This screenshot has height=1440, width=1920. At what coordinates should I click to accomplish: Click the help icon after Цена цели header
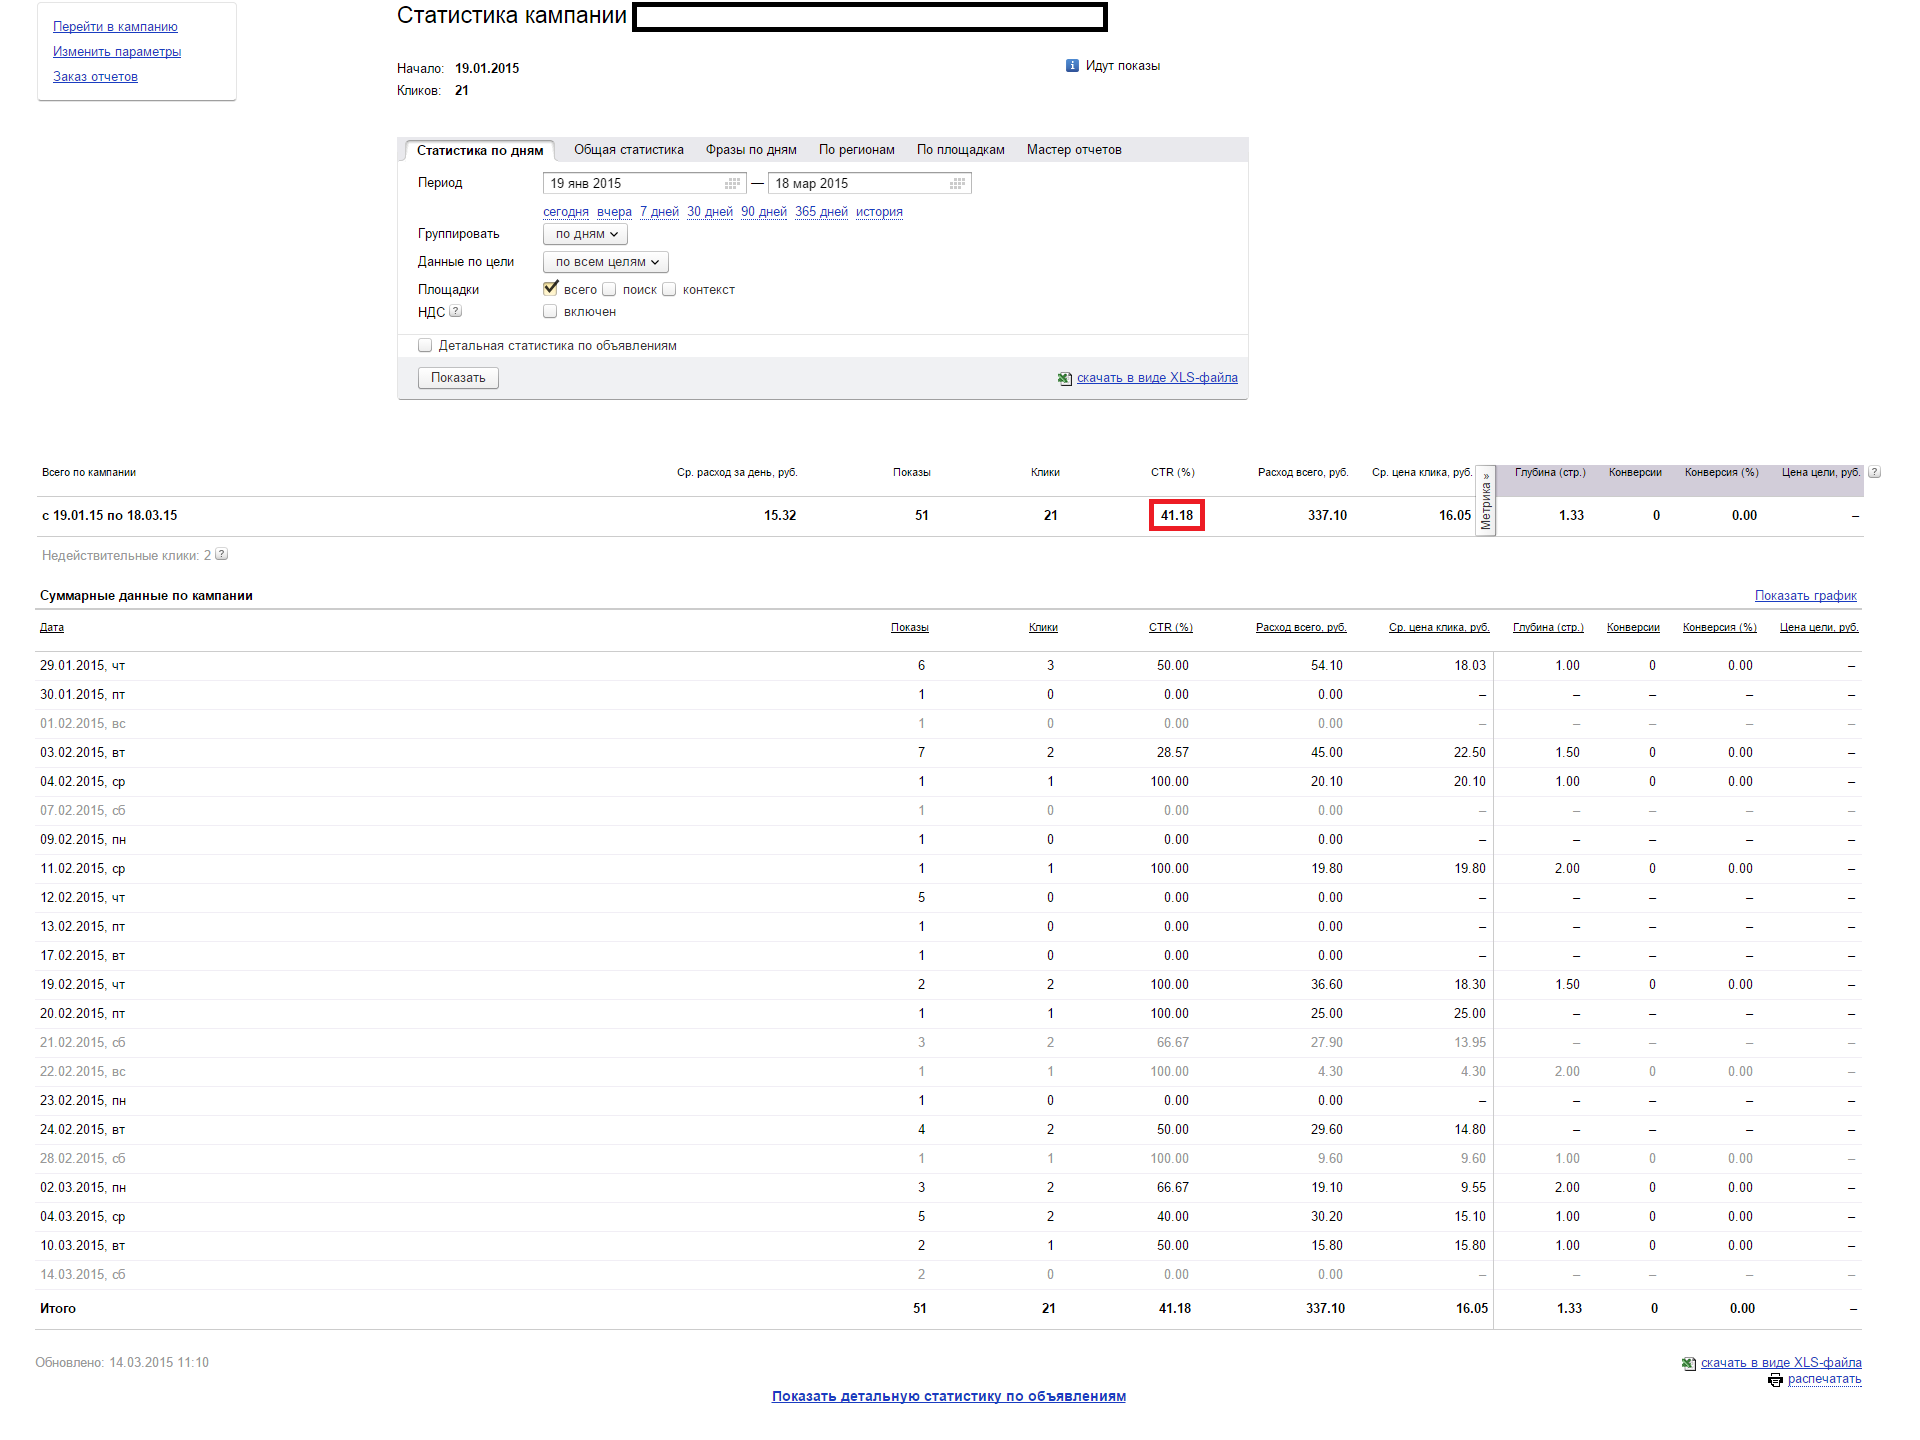1874,472
